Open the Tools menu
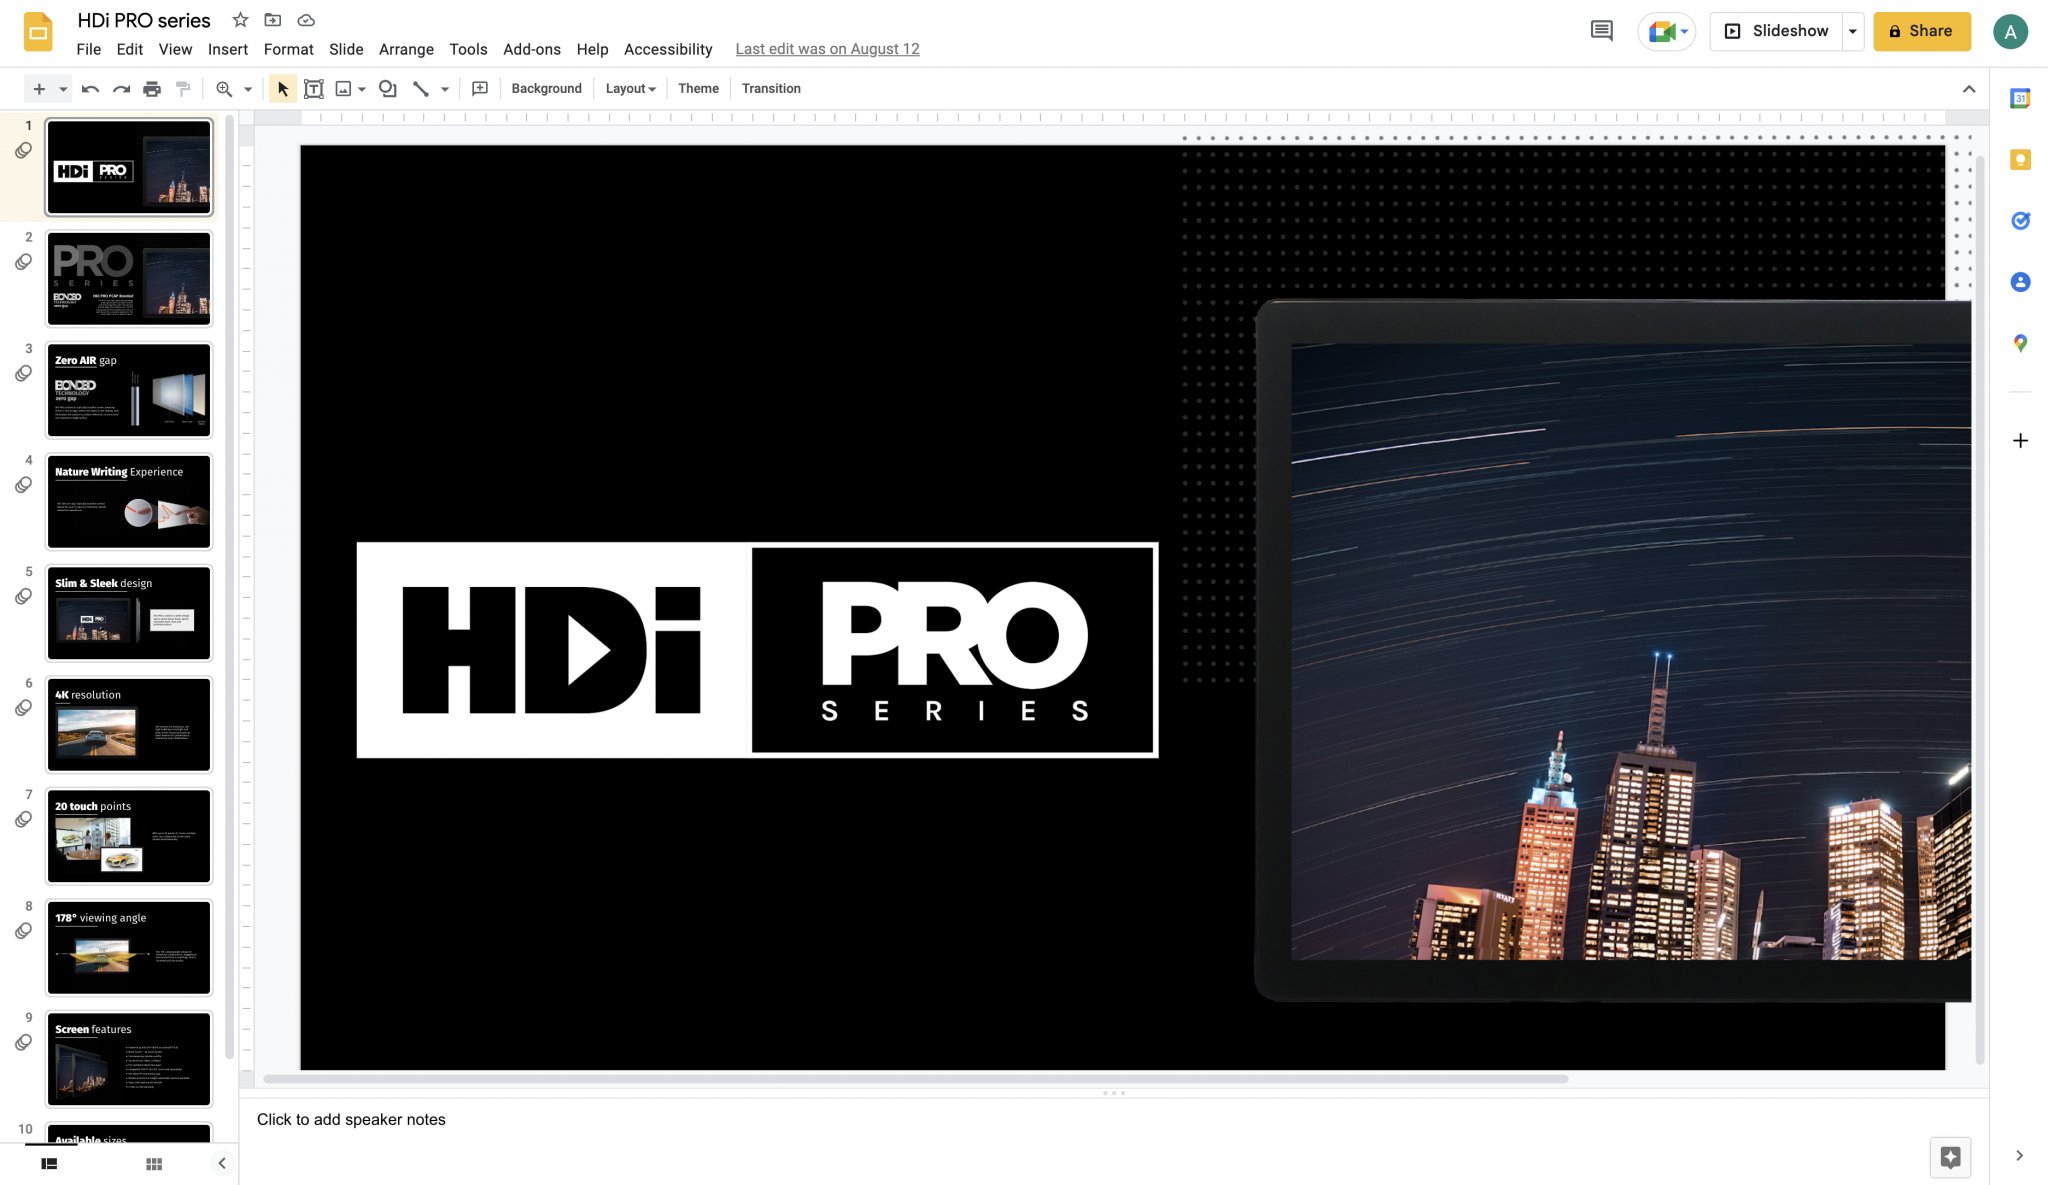 pyautogui.click(x=467, y=49)
